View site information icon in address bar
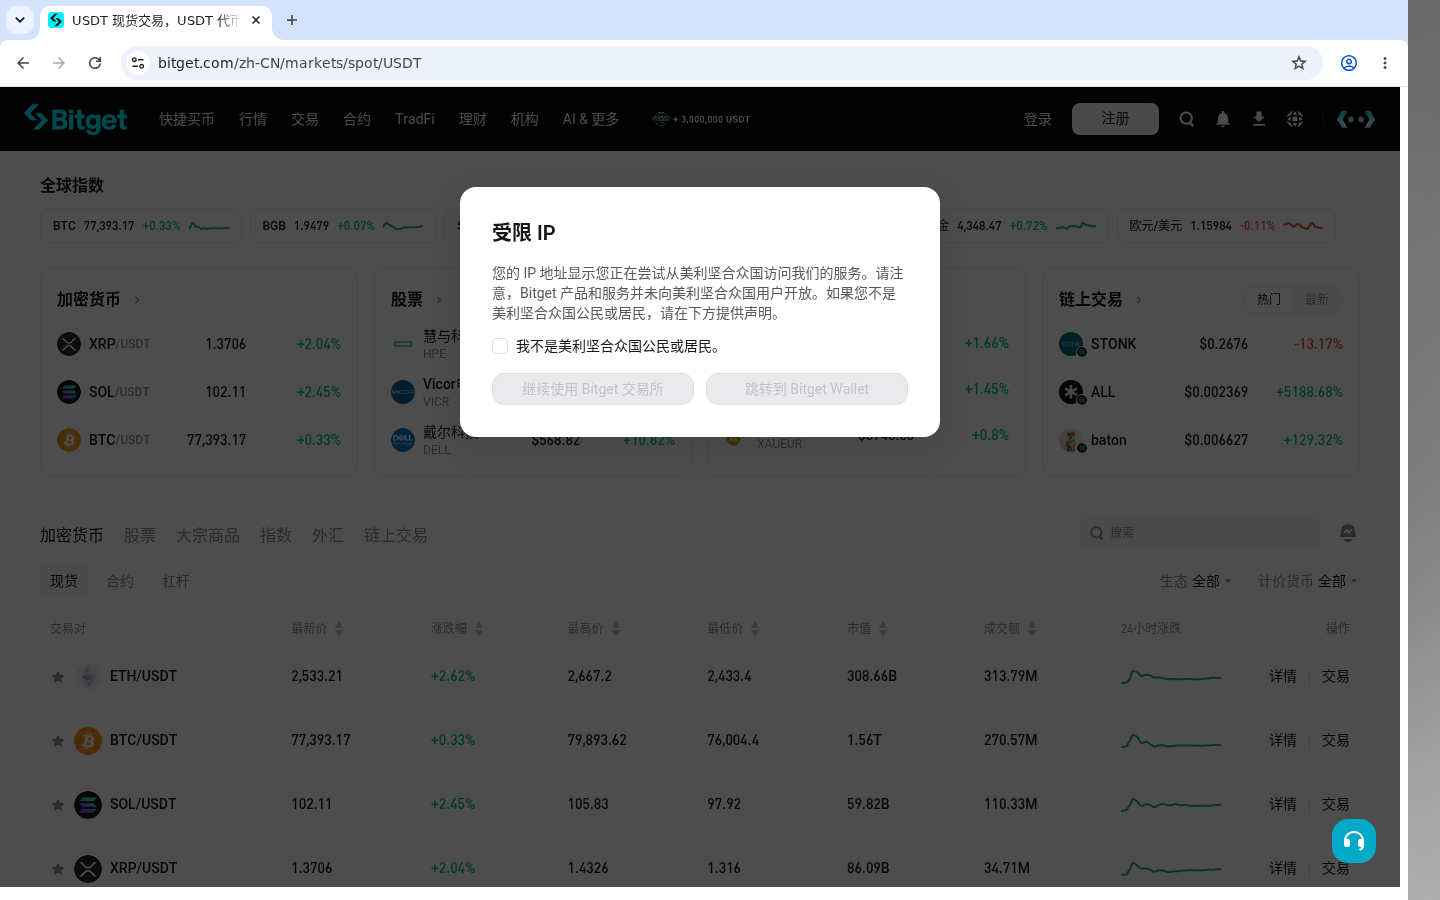The width and height of the screenshot is (1440, 900). pyautogui.click(x=138, y=63)
